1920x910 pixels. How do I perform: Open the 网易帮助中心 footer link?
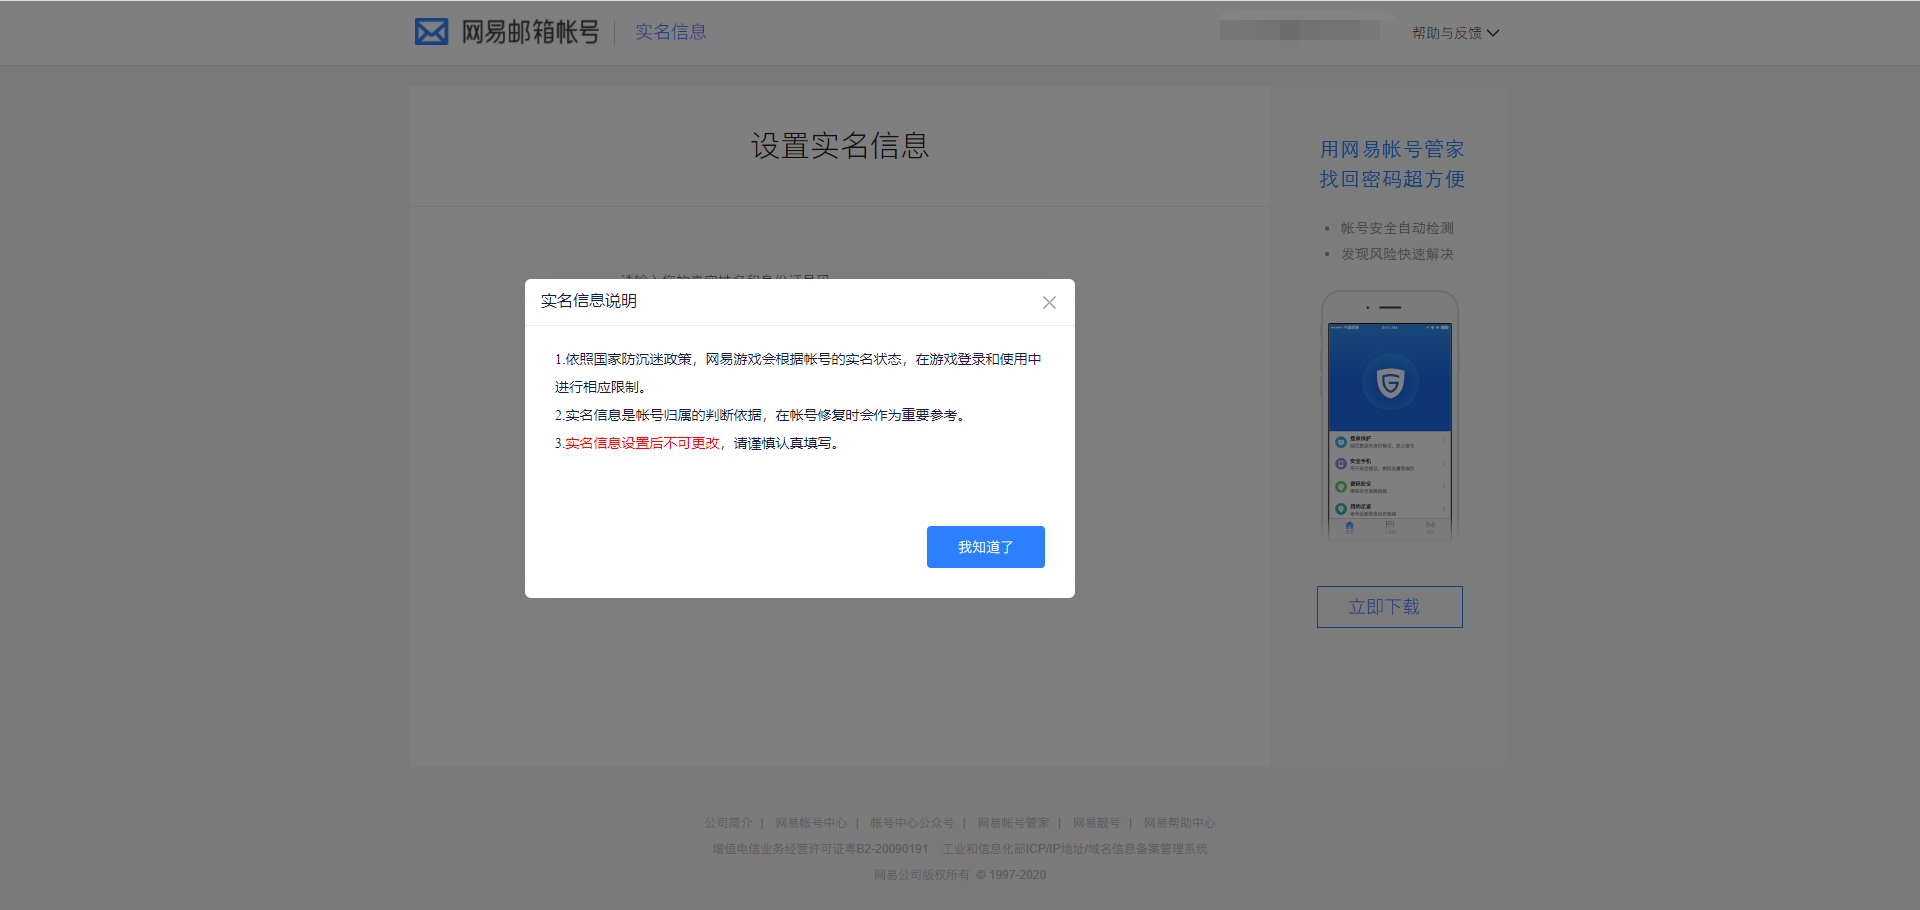coord(1180,822)
